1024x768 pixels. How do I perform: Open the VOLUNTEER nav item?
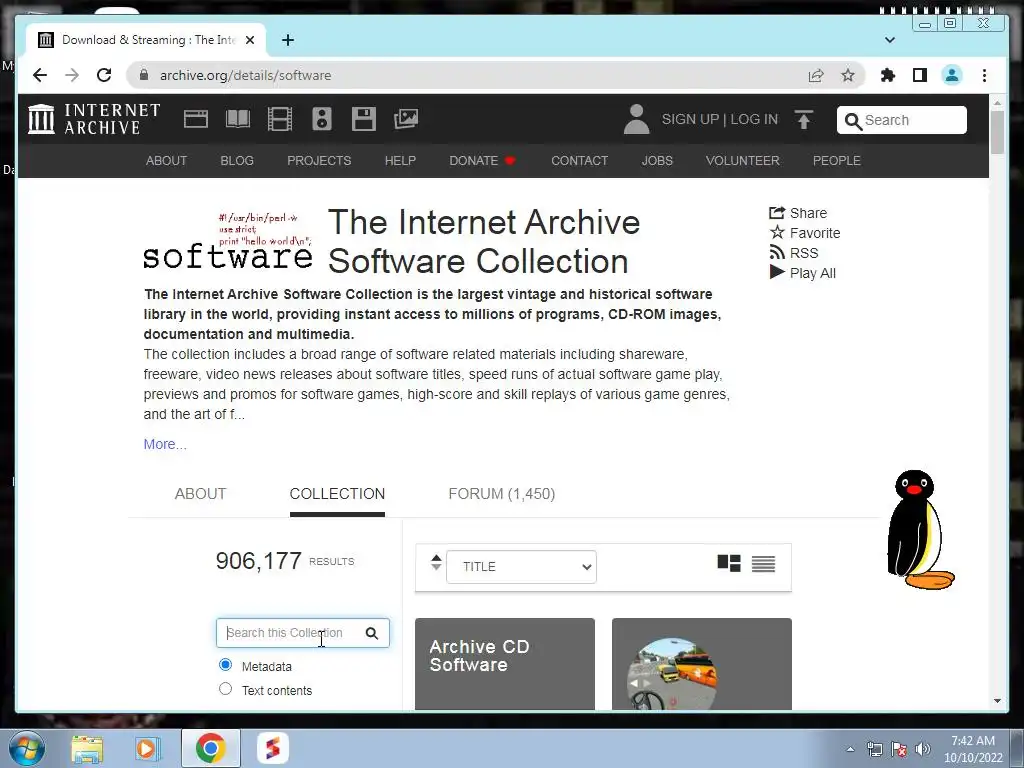tap(743, 161)
